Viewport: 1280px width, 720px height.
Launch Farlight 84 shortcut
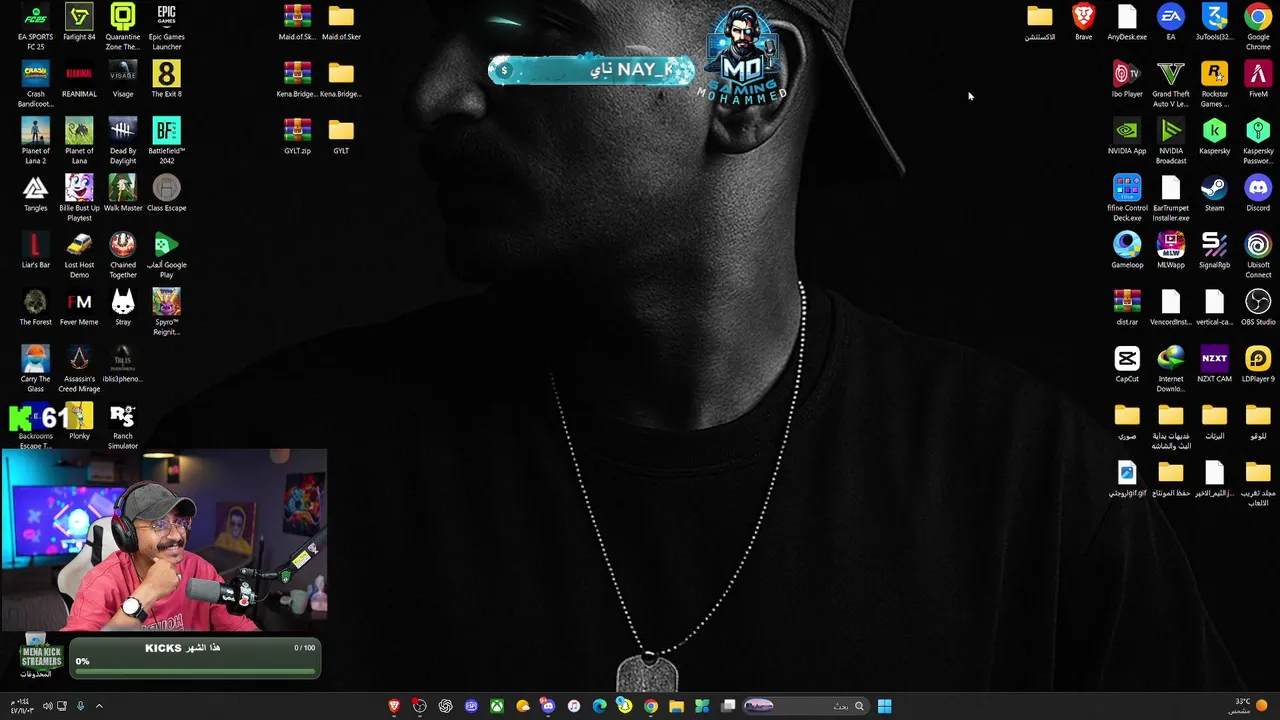[x=79, y=23]
